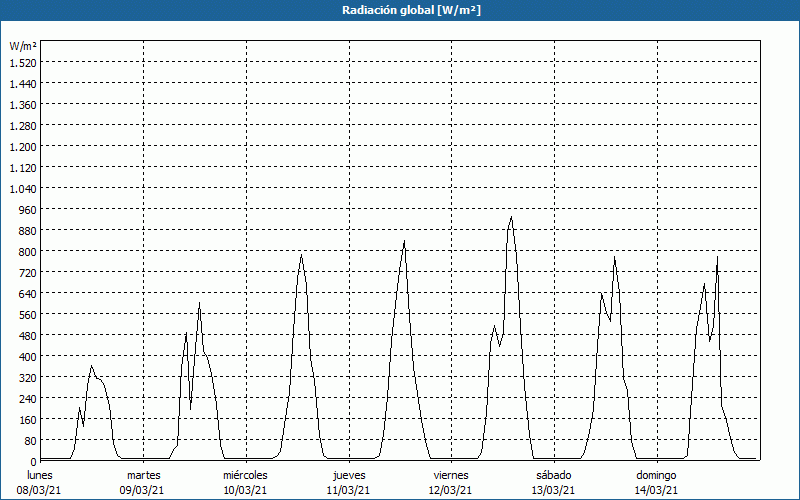Click the Tuesday radiation peak near 600
800x500 pixels.
pyautogui.click(x=199, y=303)
